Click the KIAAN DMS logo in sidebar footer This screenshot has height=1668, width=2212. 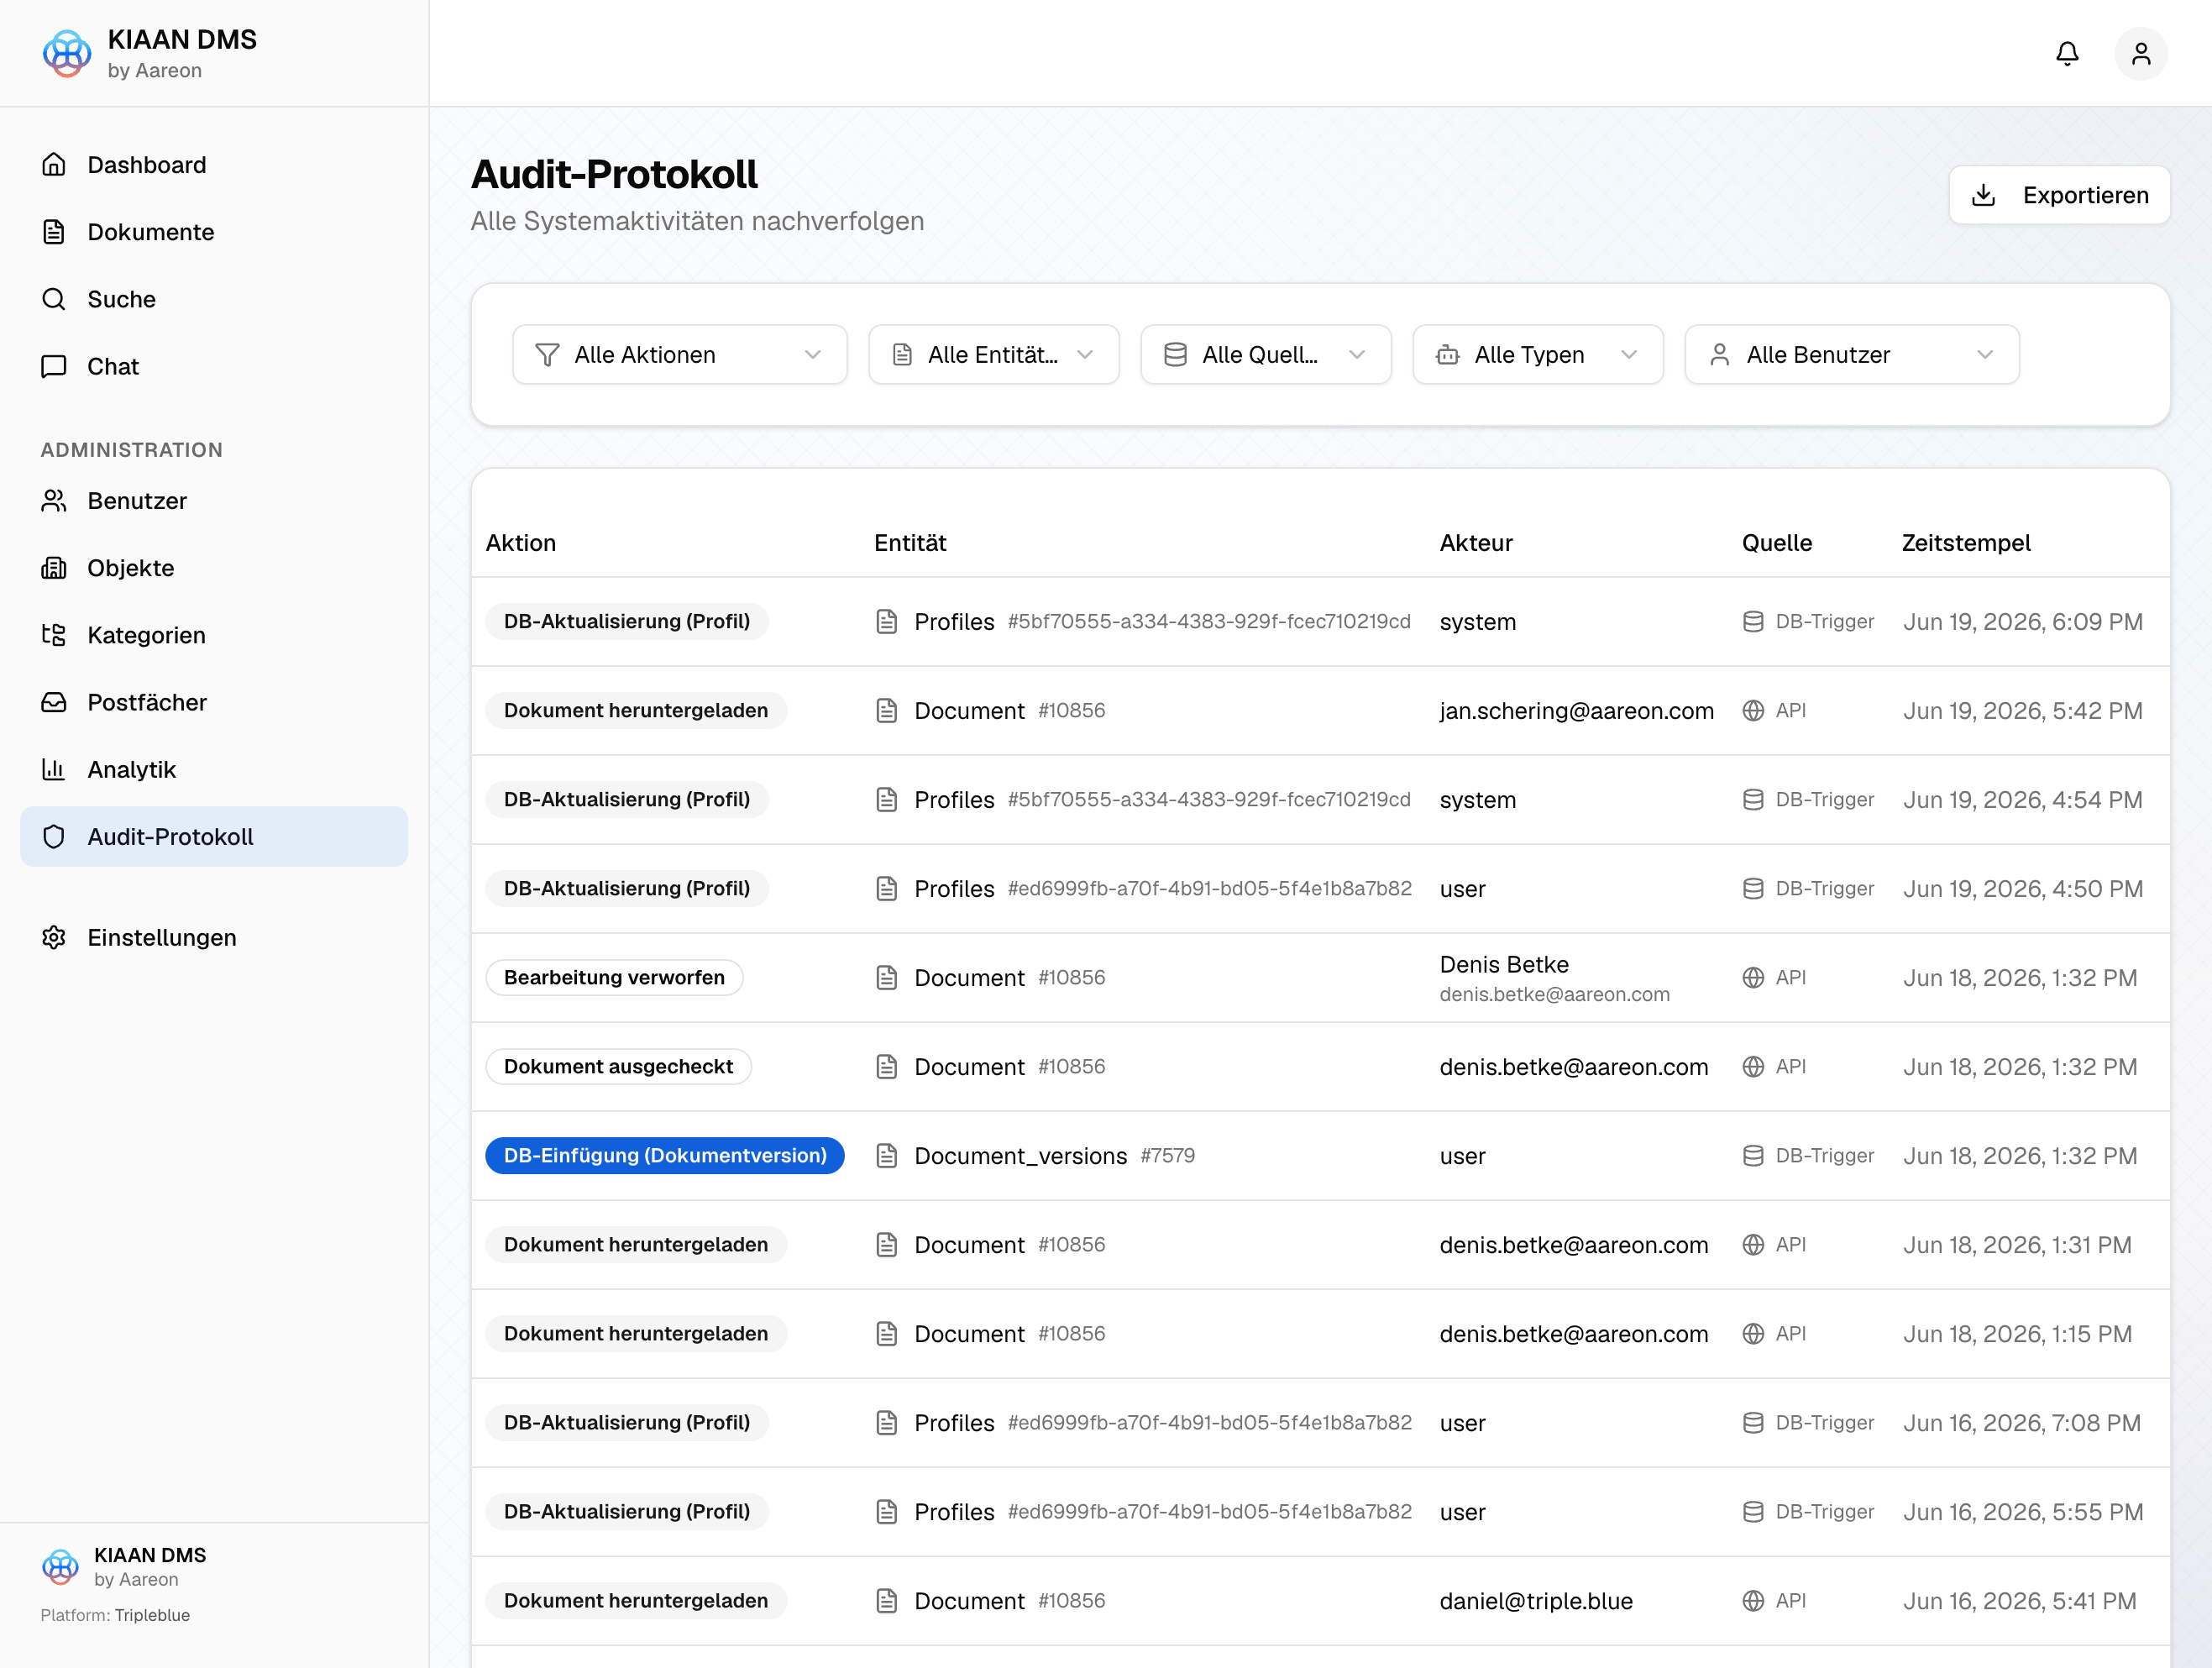click(x=60, y=1567)
